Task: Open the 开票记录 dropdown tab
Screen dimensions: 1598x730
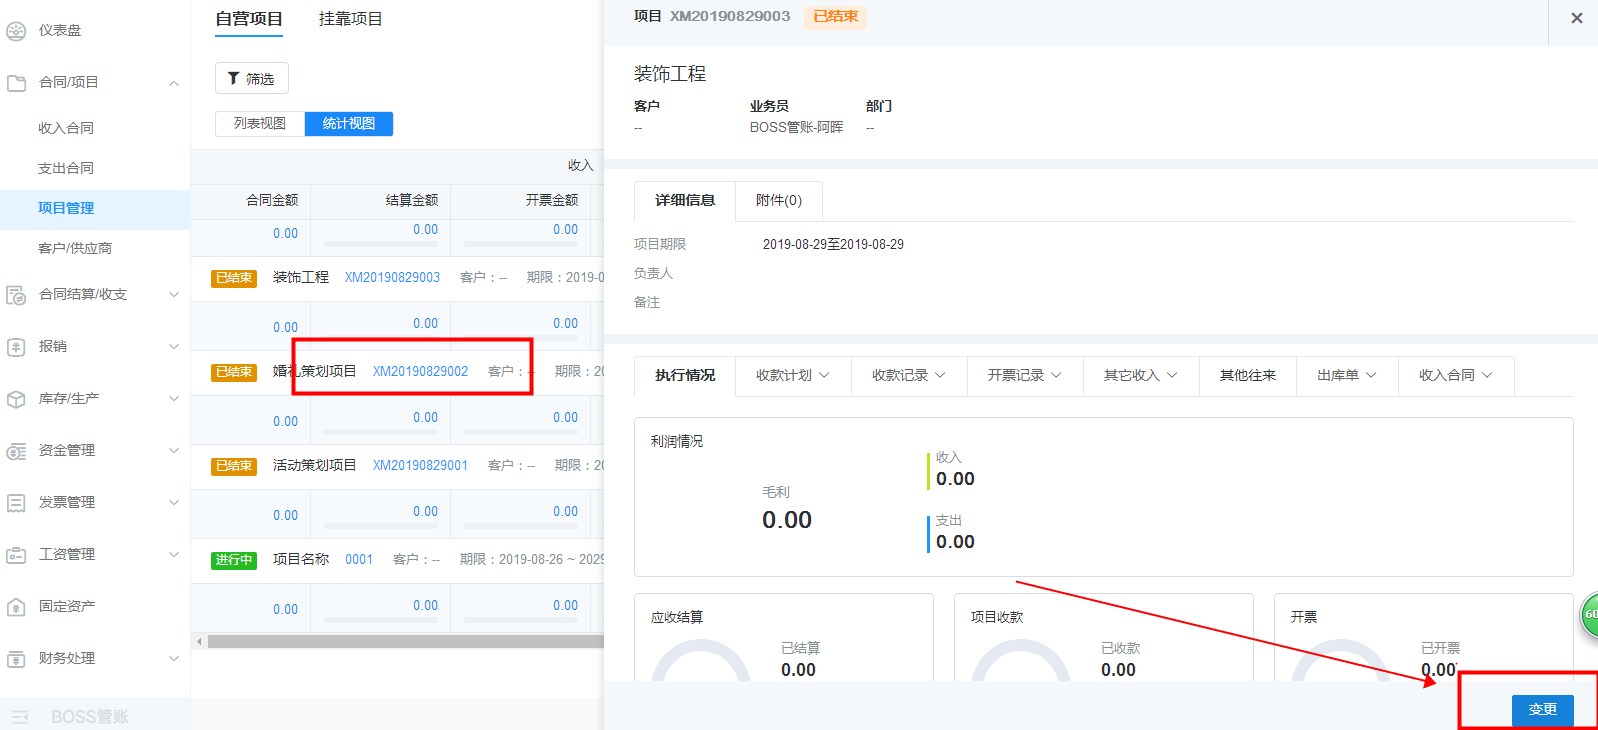Action: tap(1025, 376)
